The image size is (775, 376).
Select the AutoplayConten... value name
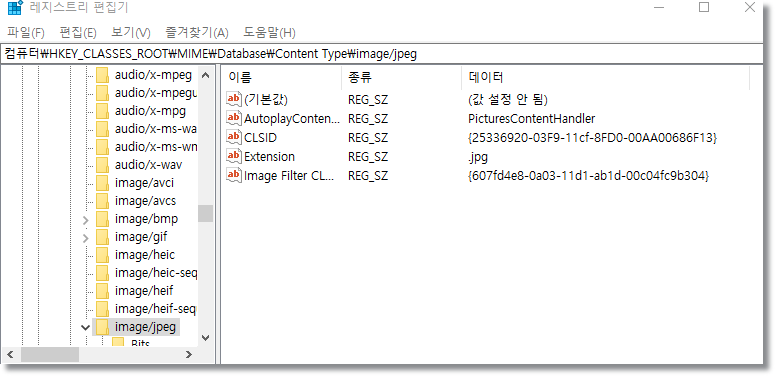tap(292, 119)
